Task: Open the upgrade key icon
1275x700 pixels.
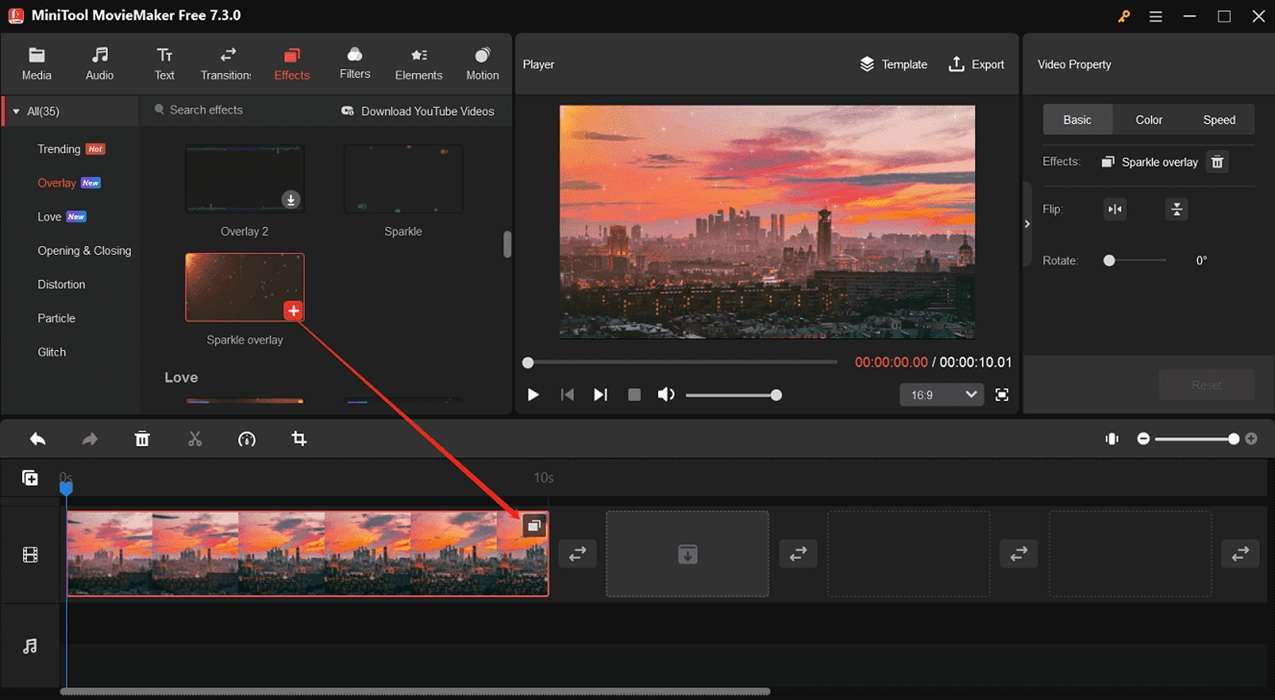Action: click(x=1124, y=16)
